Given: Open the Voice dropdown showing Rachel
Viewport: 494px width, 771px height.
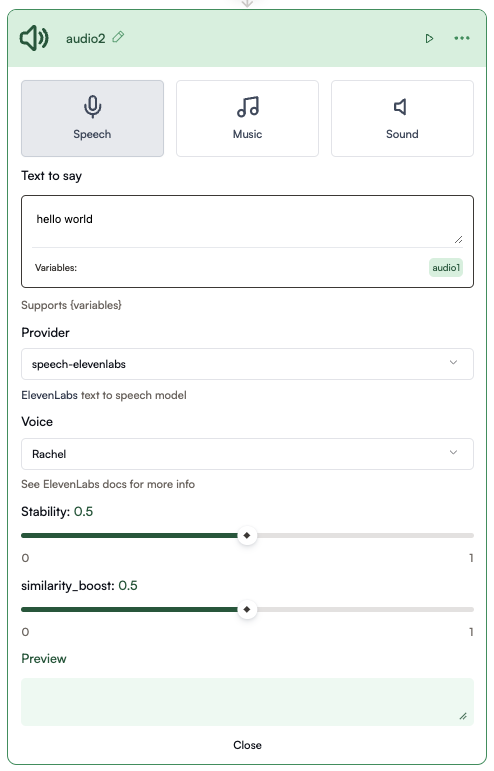Looking at the screenshot, I should (x=247, y=454).
